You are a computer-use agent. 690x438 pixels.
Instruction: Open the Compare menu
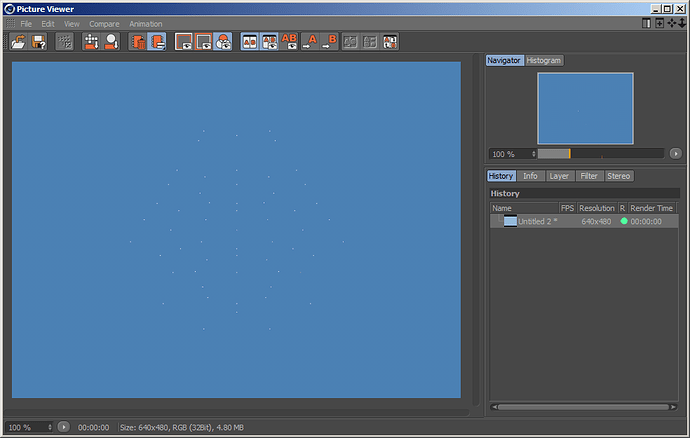click(x=104, y=23)
